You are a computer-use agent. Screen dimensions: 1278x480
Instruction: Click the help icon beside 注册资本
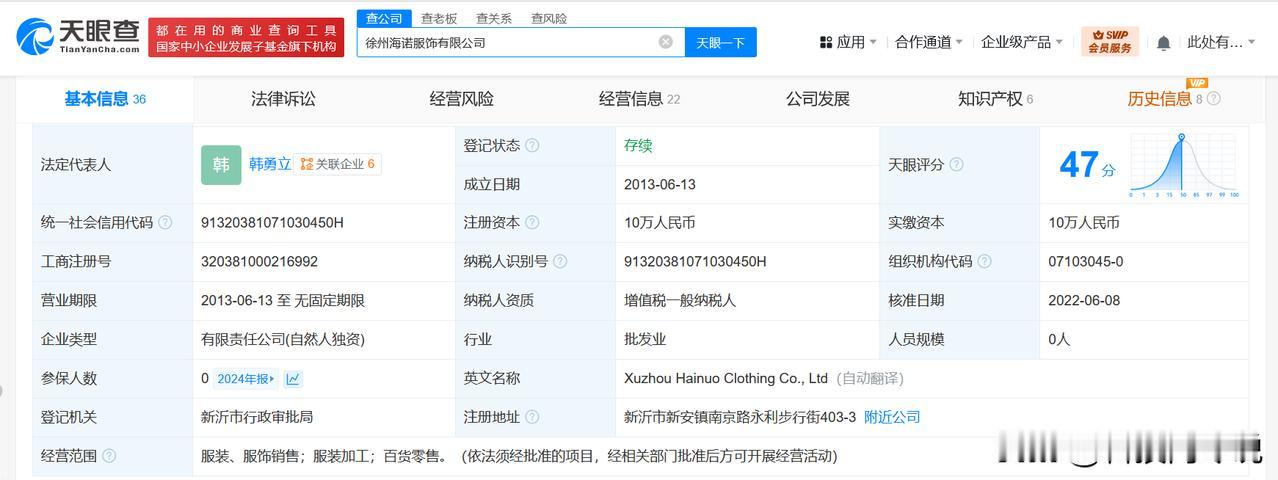coord(532,222)
